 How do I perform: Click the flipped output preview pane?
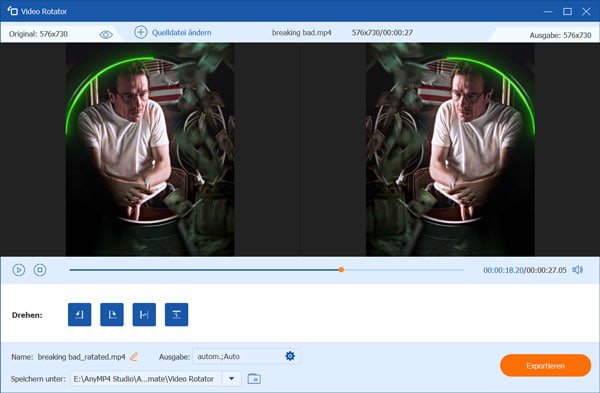pos(450,149)
